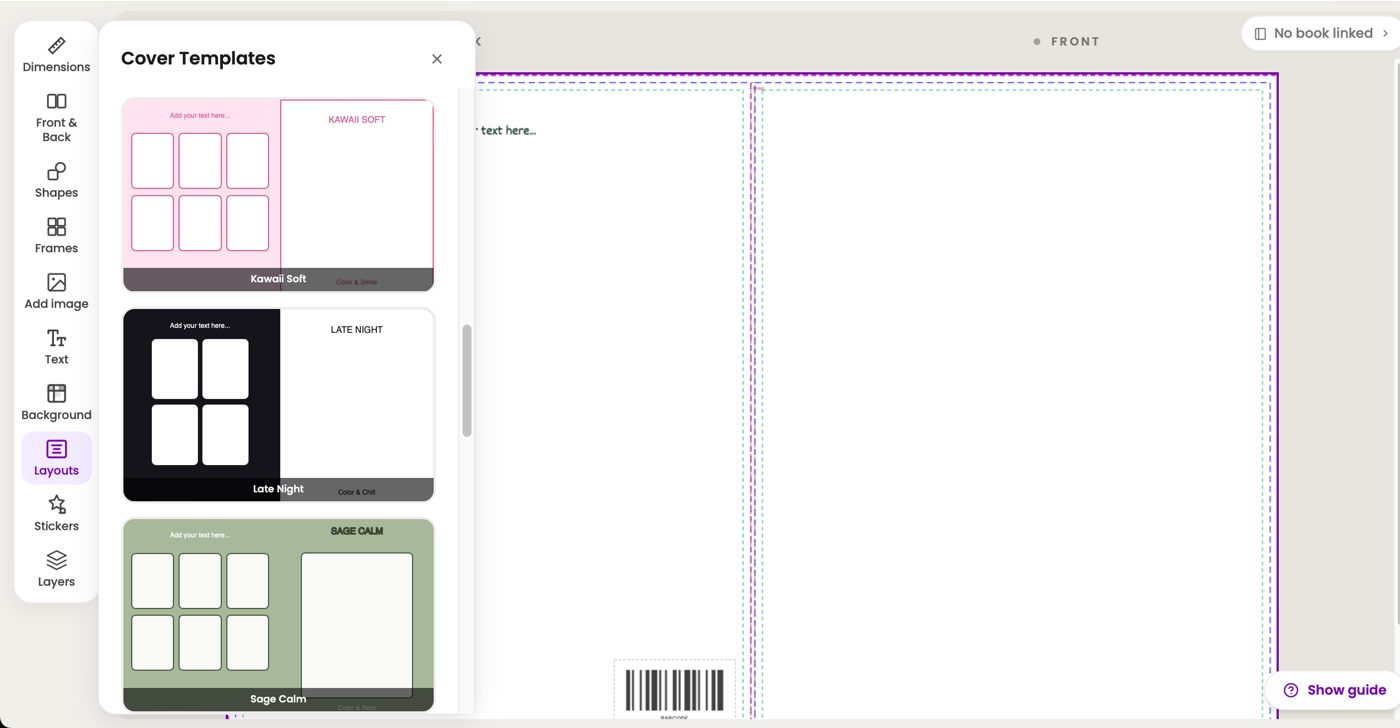The image size is (1400, 728).
Task: Select the Add image tool
Action: point(56,291)
